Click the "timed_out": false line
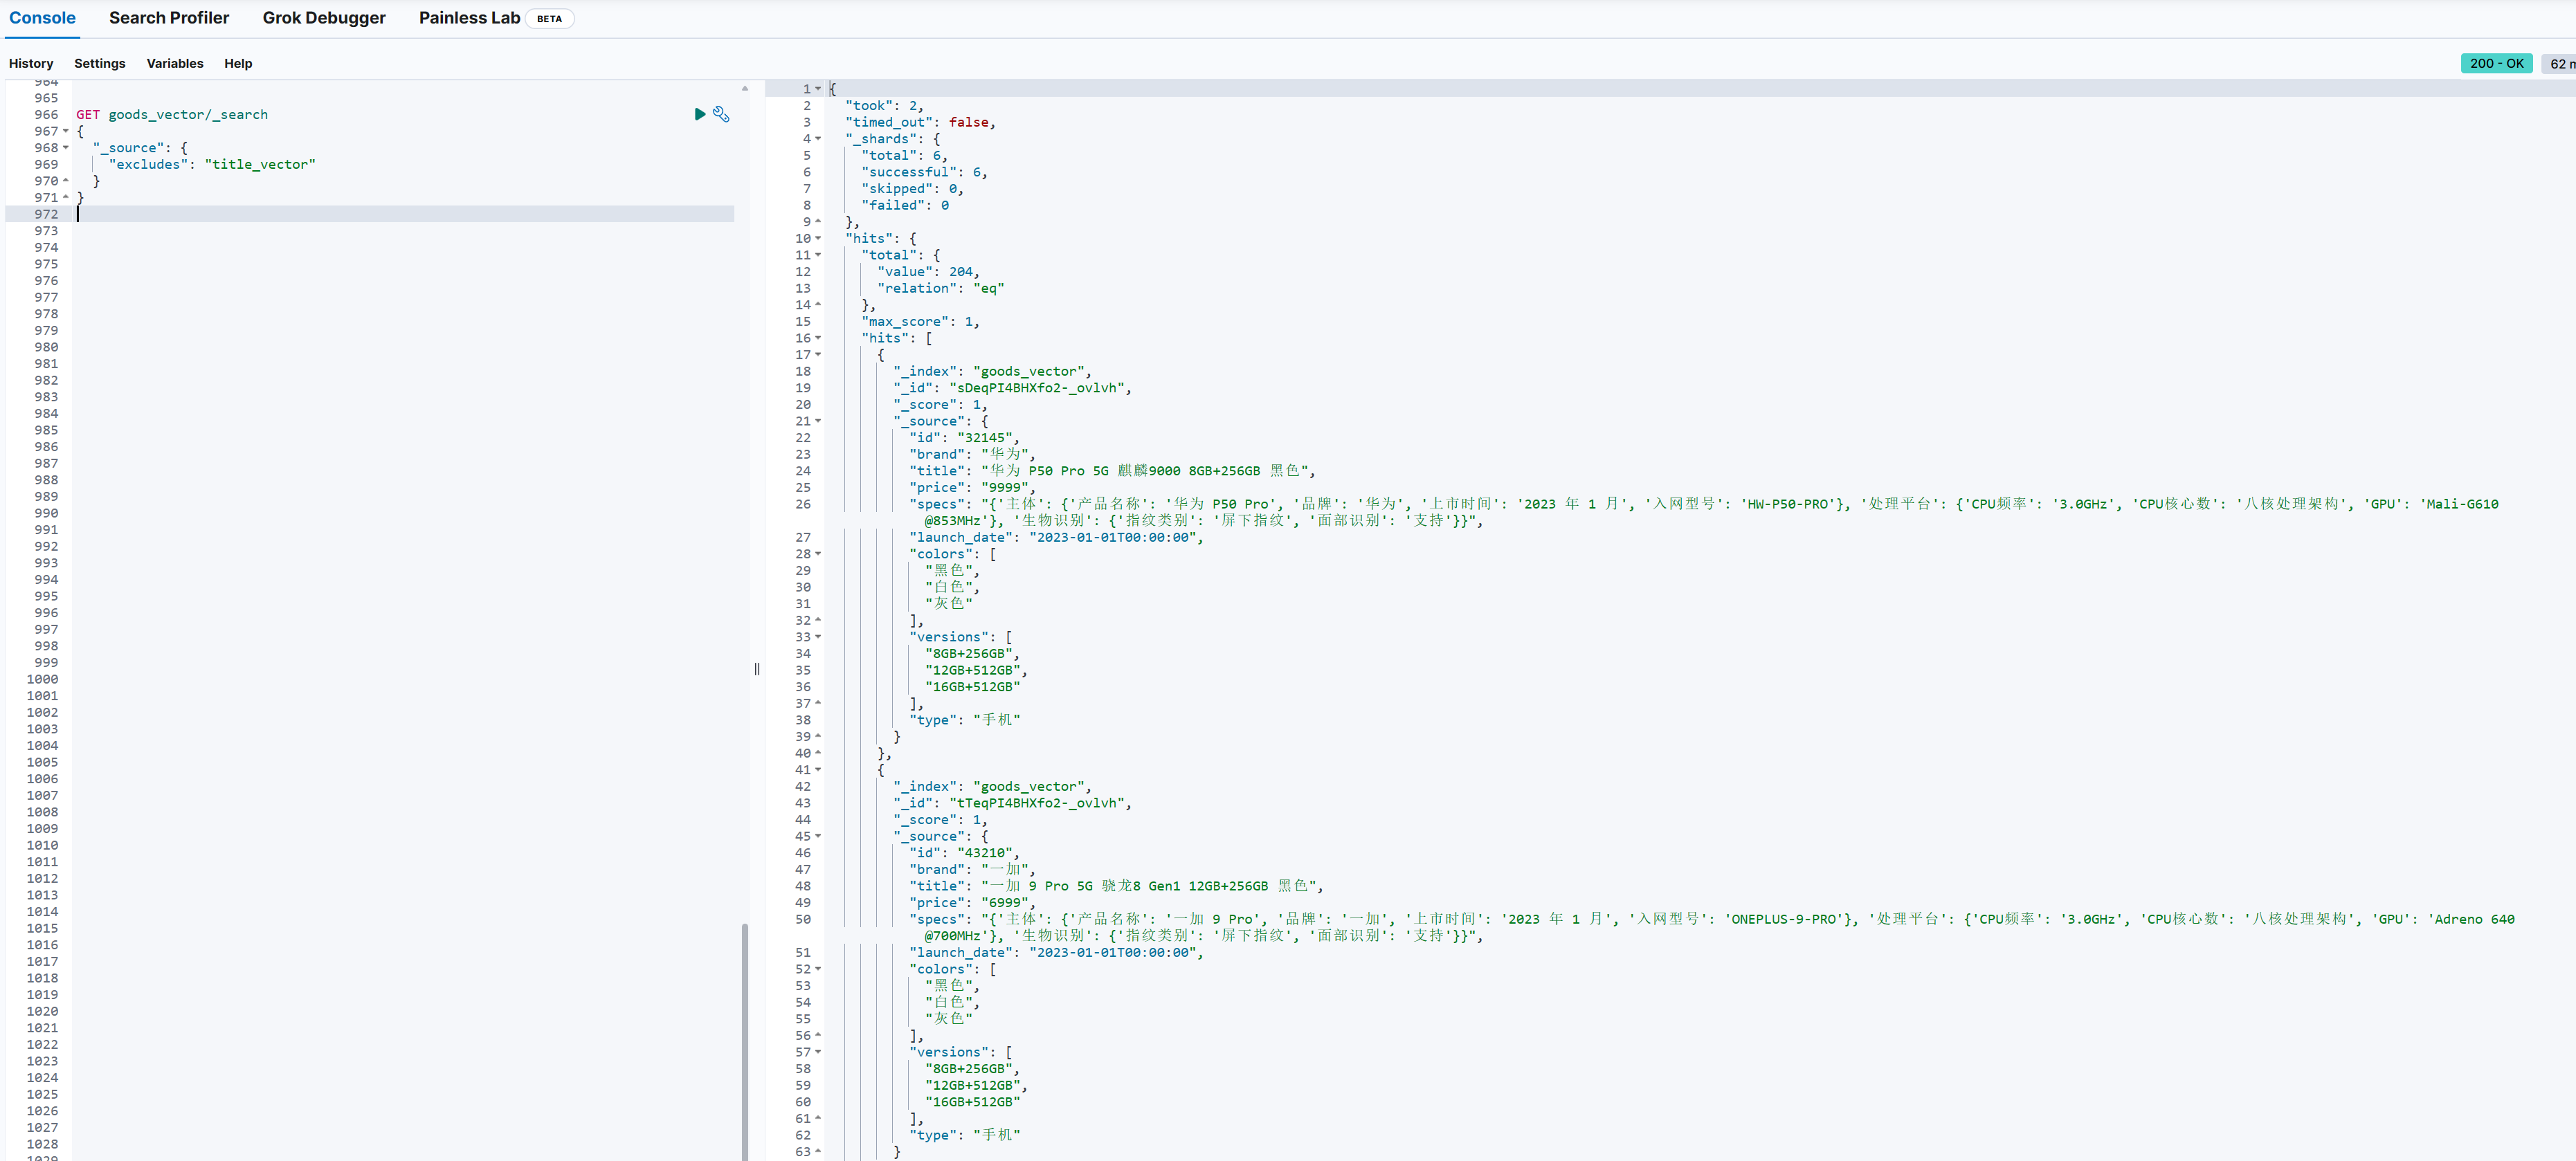The image size is (2576, 1161). pyautogui.click(x=920, y=122)
